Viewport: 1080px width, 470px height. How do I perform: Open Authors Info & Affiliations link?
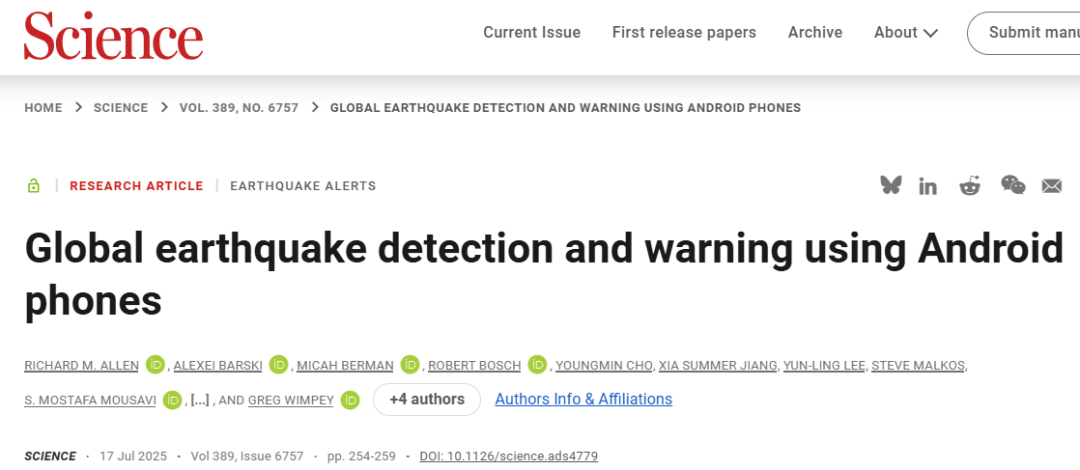583,399
